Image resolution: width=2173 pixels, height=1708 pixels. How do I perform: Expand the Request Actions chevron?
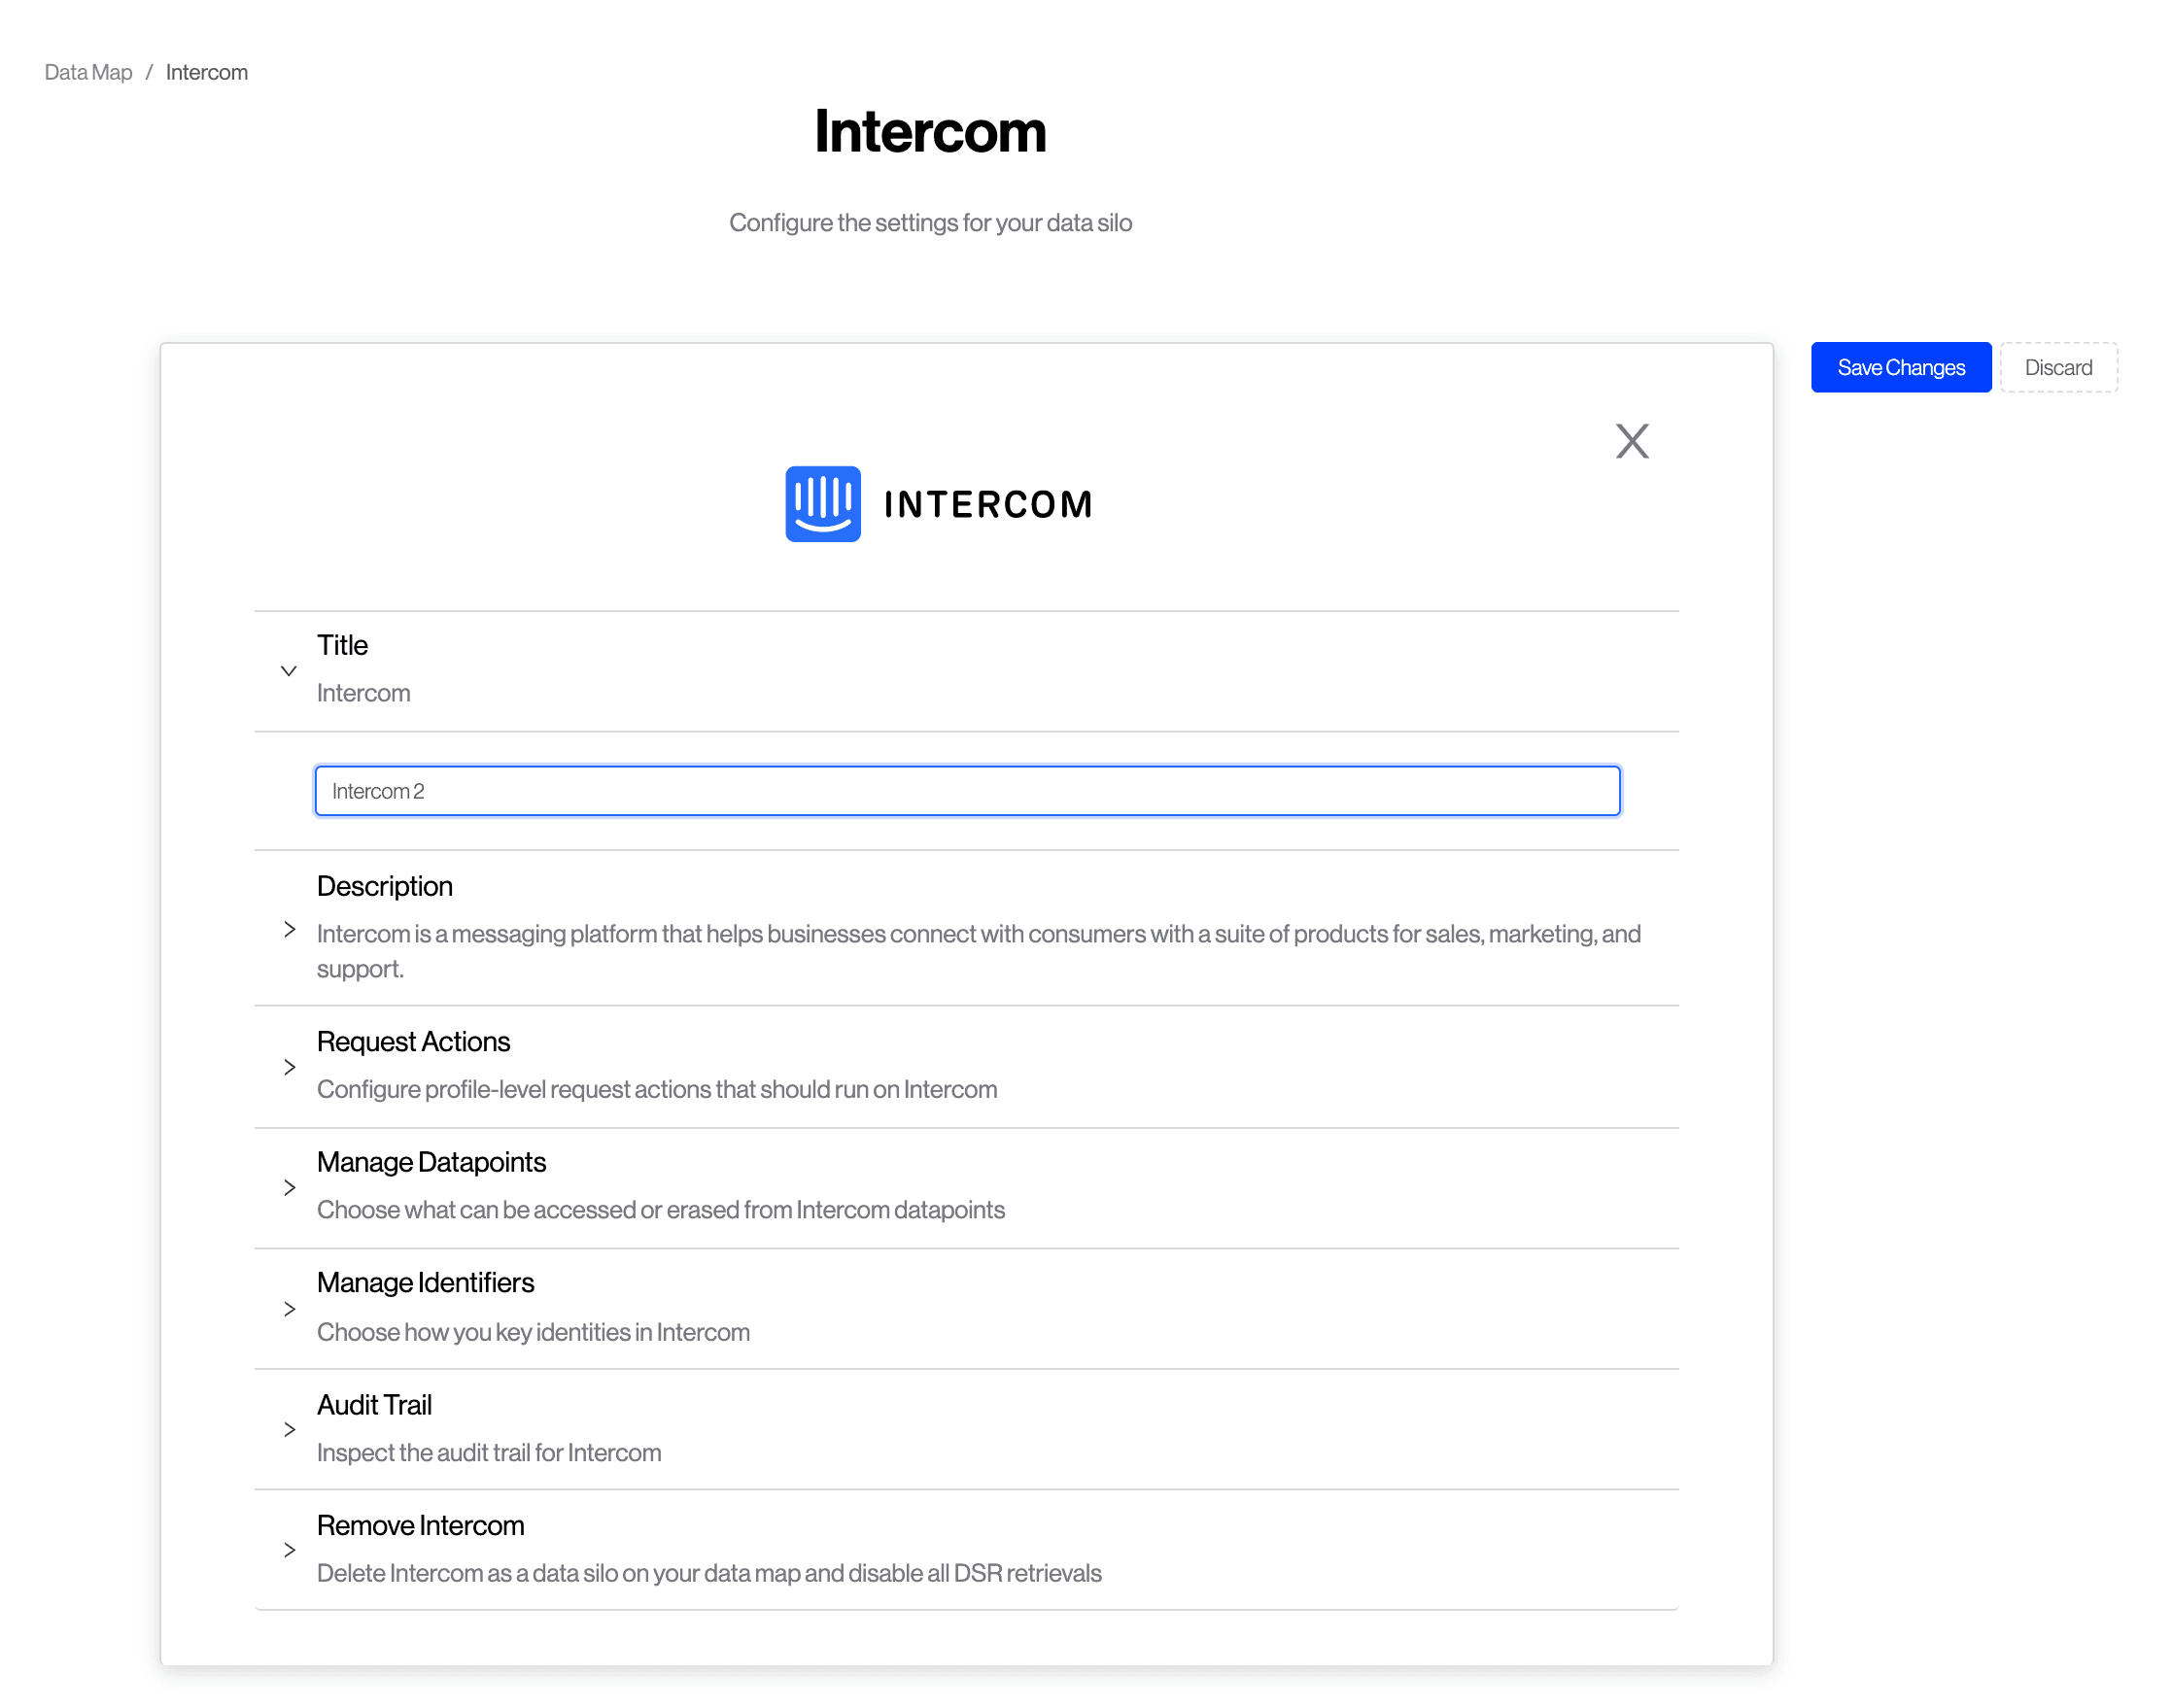(x=289, y=1067)
